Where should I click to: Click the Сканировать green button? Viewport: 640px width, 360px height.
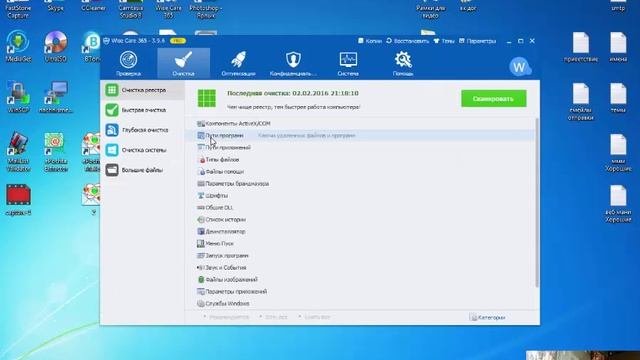pos(493,99)
